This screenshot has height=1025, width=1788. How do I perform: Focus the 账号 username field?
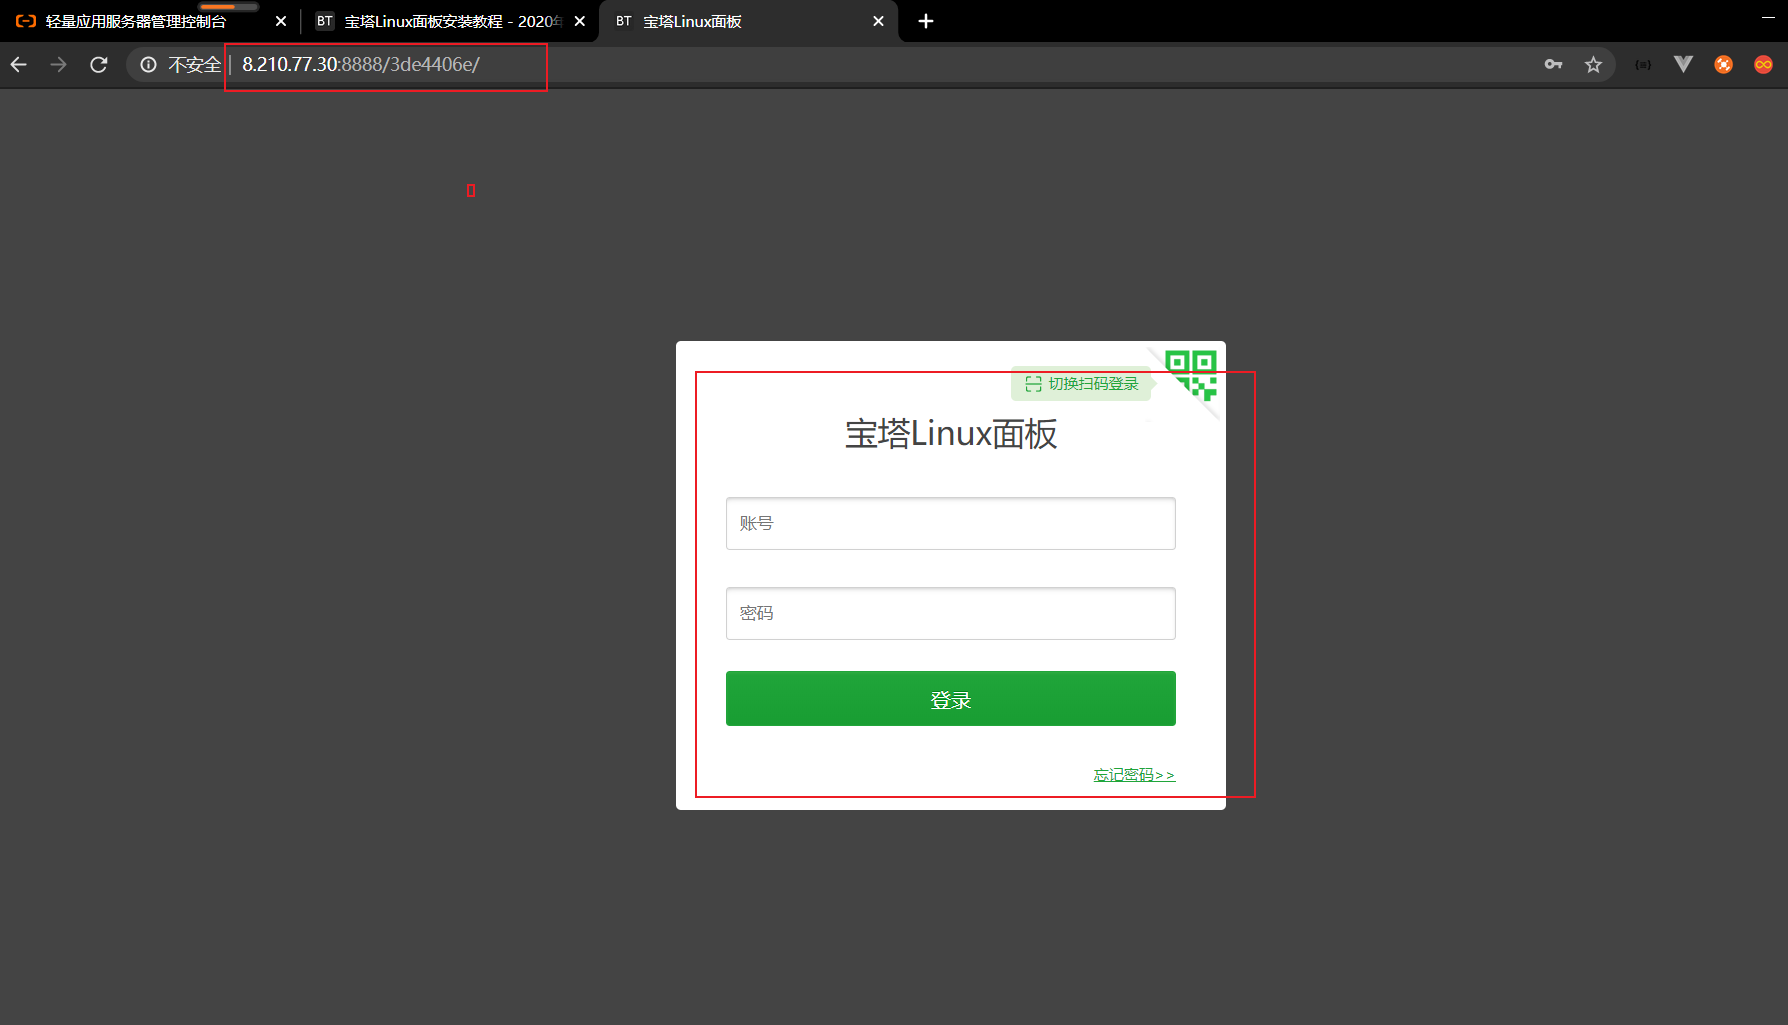pyautogui.click(x=951, y=523)
